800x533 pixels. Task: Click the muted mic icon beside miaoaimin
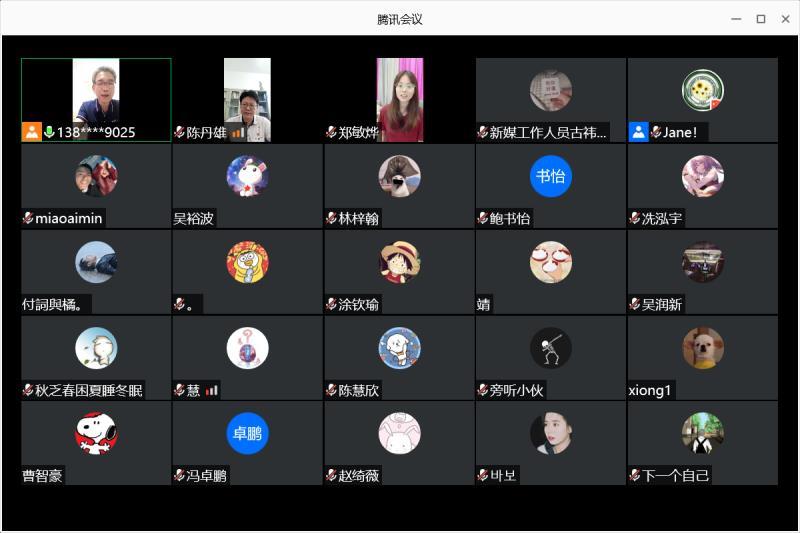pyautogui.click(x=28, y=218)
